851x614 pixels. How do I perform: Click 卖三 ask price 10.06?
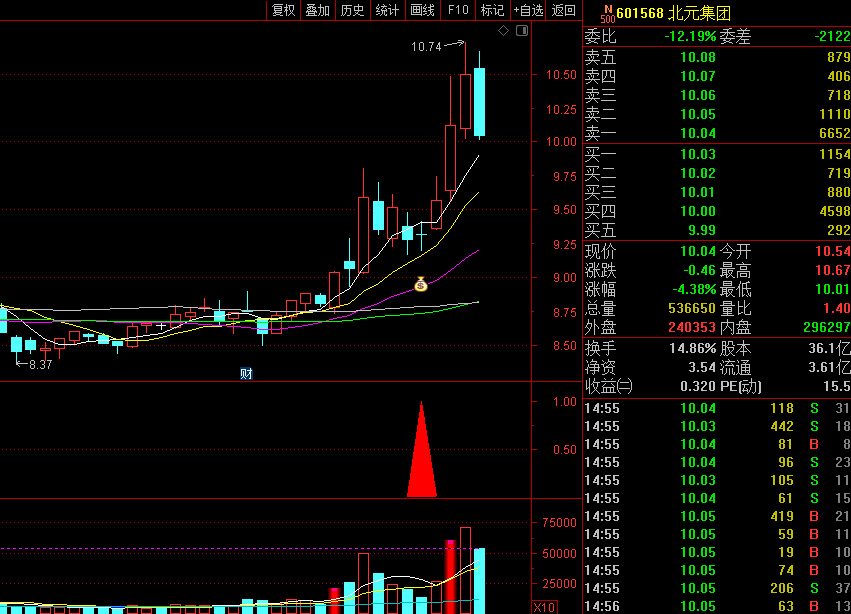click(x=697, y=95)
